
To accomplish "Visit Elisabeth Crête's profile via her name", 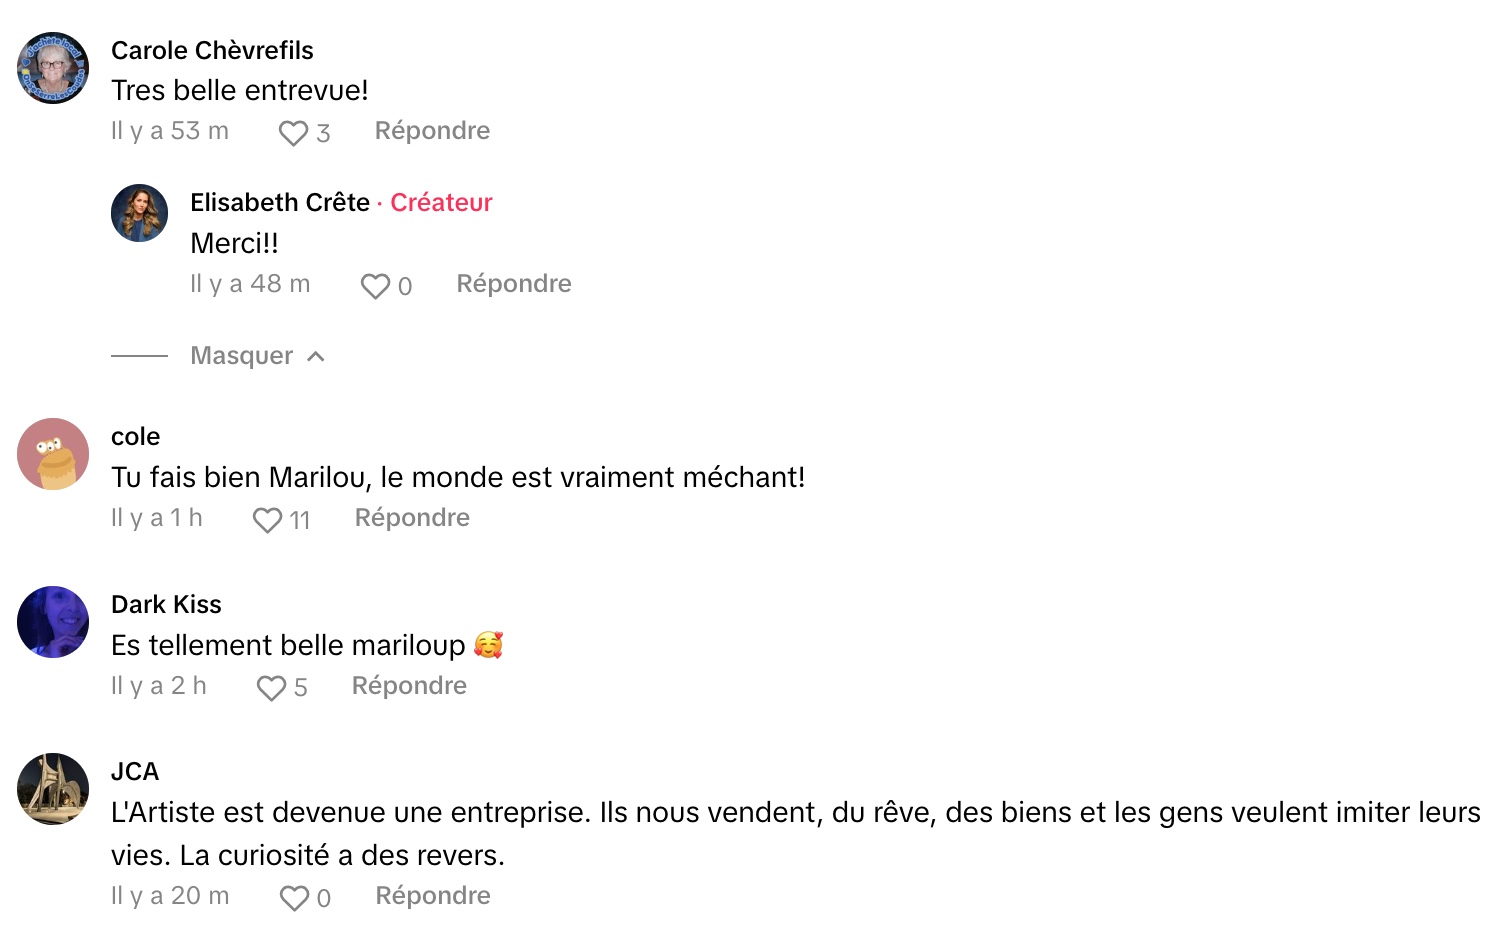I will tap(280, 202).
